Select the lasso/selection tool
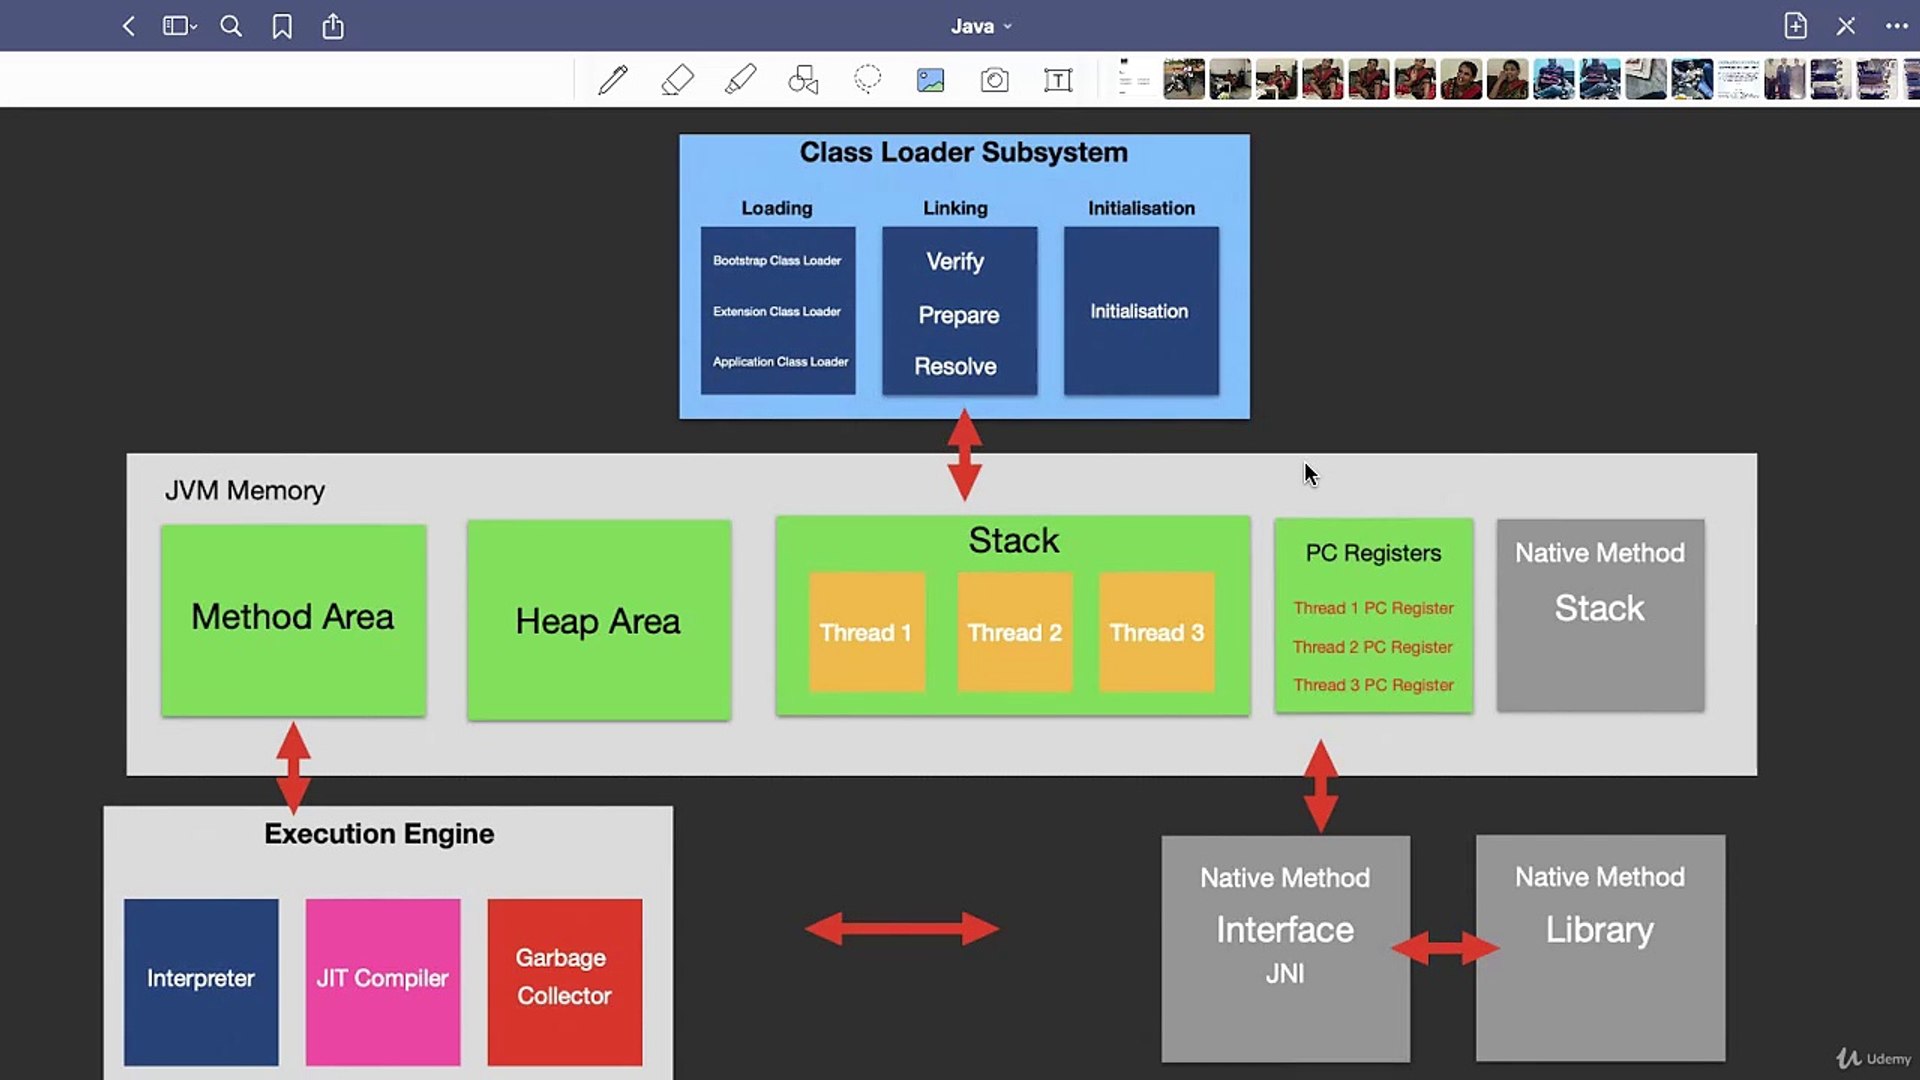Image resolution: width=1920 pixels, height=1080 pixels. tap(866, 80)
